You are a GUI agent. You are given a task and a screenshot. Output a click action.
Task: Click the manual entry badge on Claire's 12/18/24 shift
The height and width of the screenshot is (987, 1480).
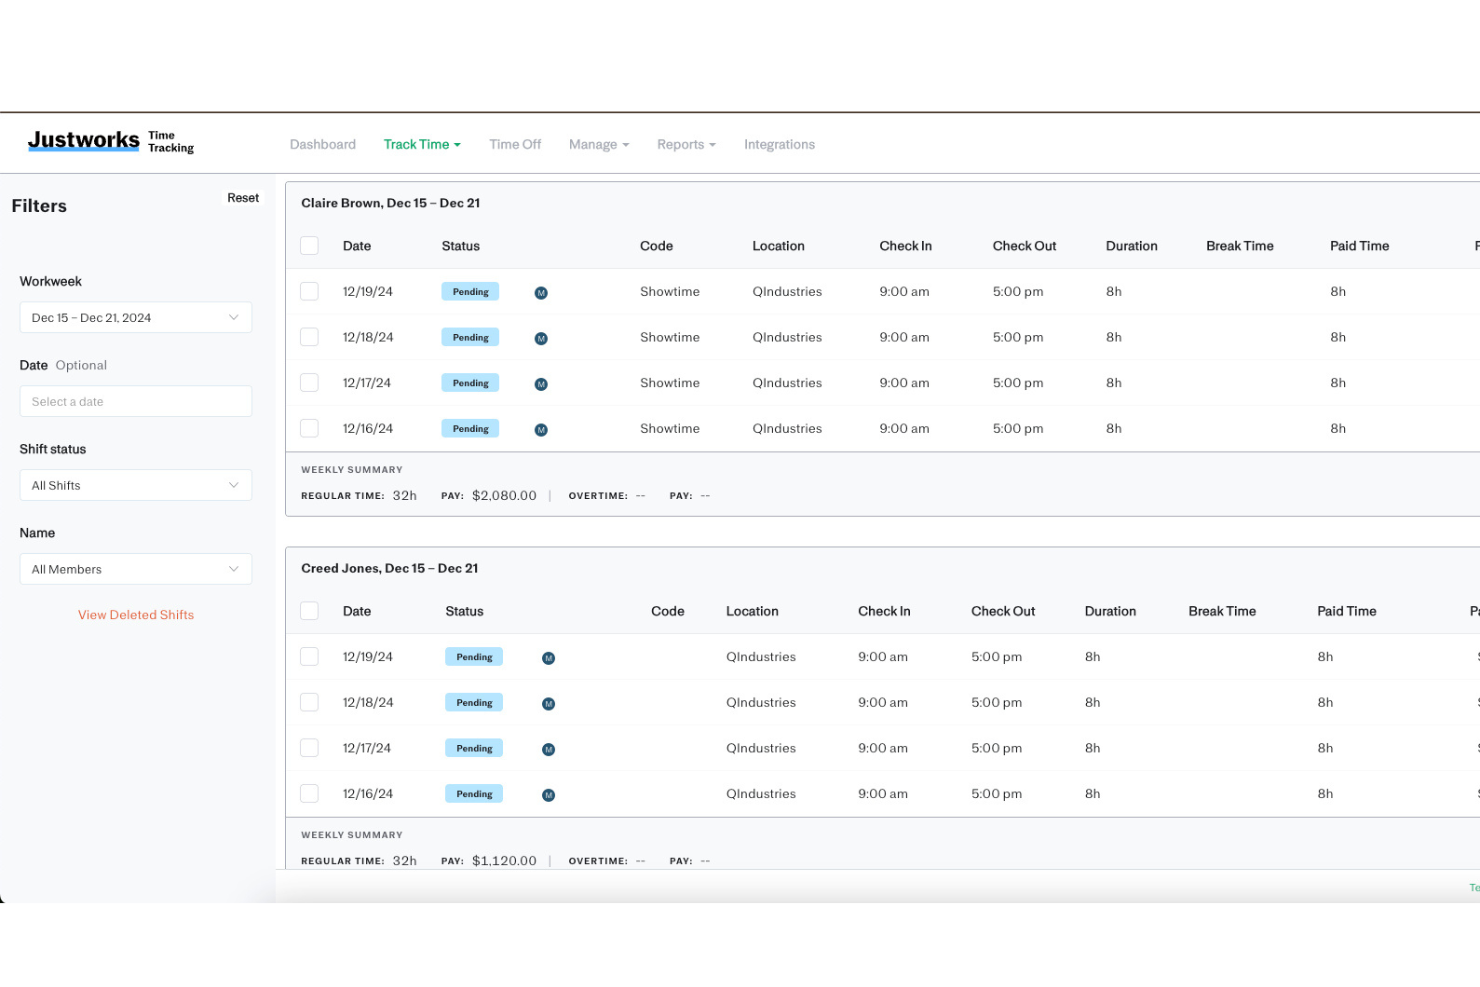[x=541, y=337]
